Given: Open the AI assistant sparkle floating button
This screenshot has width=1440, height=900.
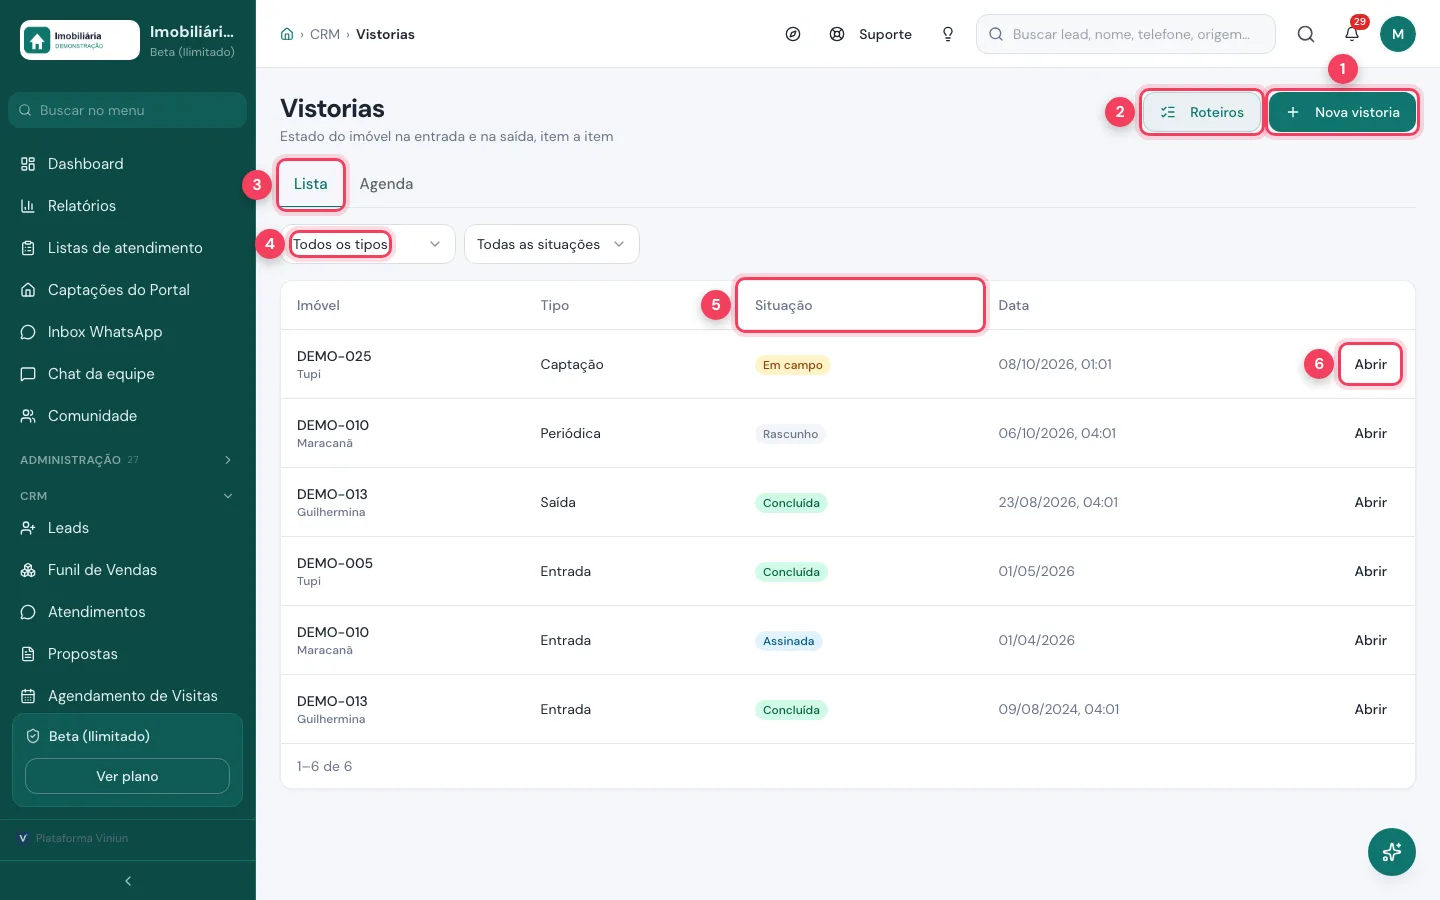Looking at the screenshot, I should pyautogui.click(x=1392, y=852).
